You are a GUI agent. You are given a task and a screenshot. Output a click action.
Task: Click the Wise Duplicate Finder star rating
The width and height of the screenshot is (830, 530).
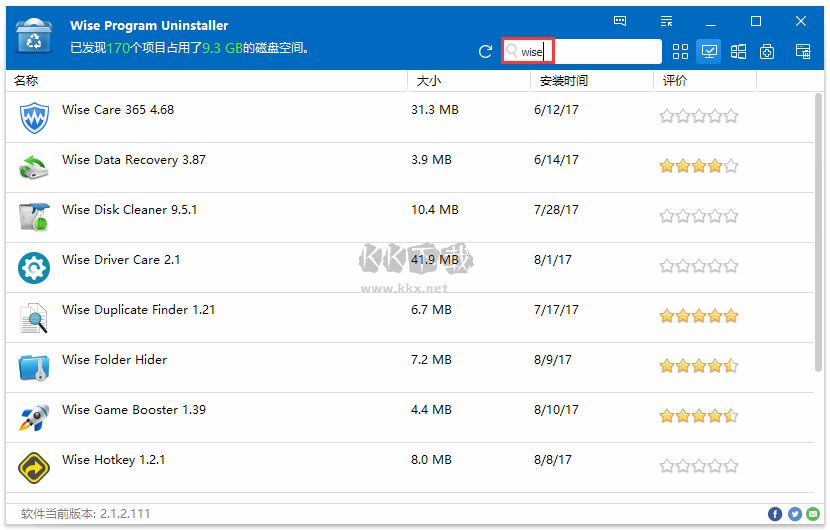coord(699,316)
